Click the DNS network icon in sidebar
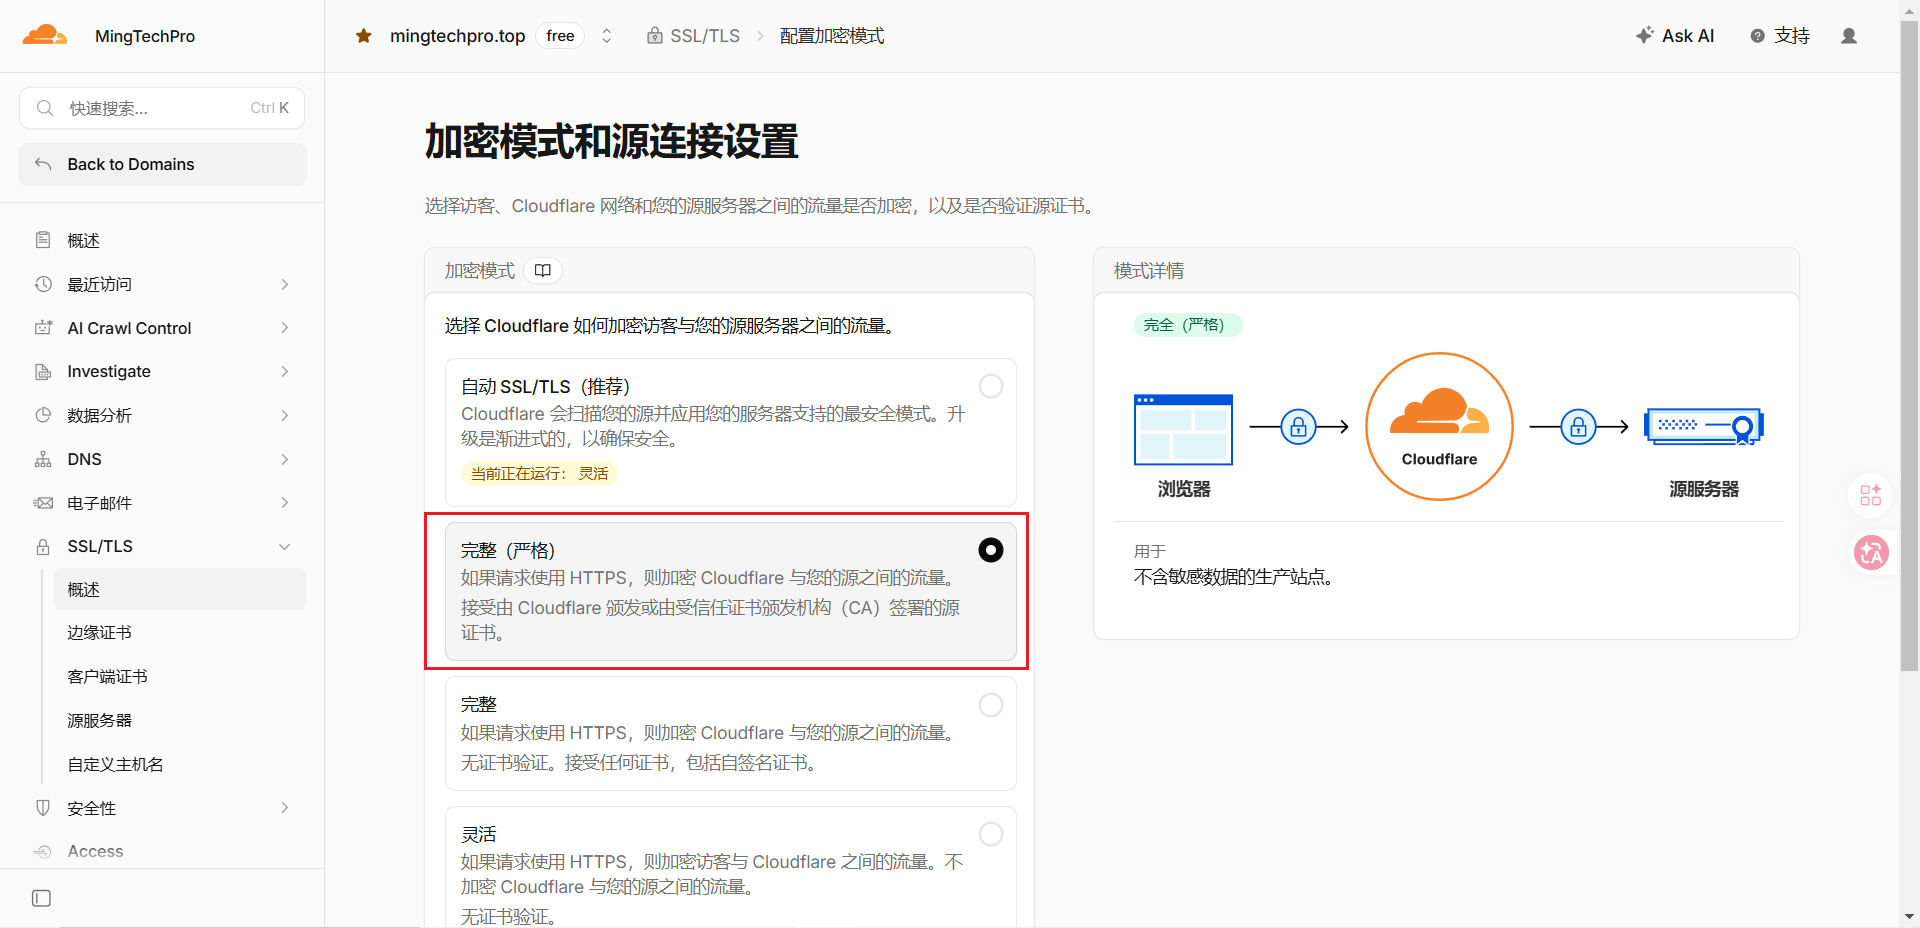 point(43,459)
